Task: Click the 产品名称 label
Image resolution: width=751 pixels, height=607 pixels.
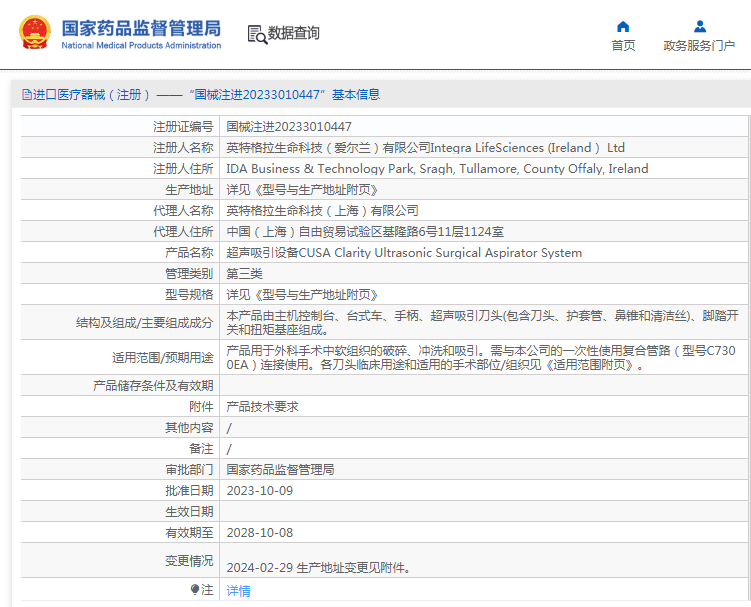Action: point(189,252)
